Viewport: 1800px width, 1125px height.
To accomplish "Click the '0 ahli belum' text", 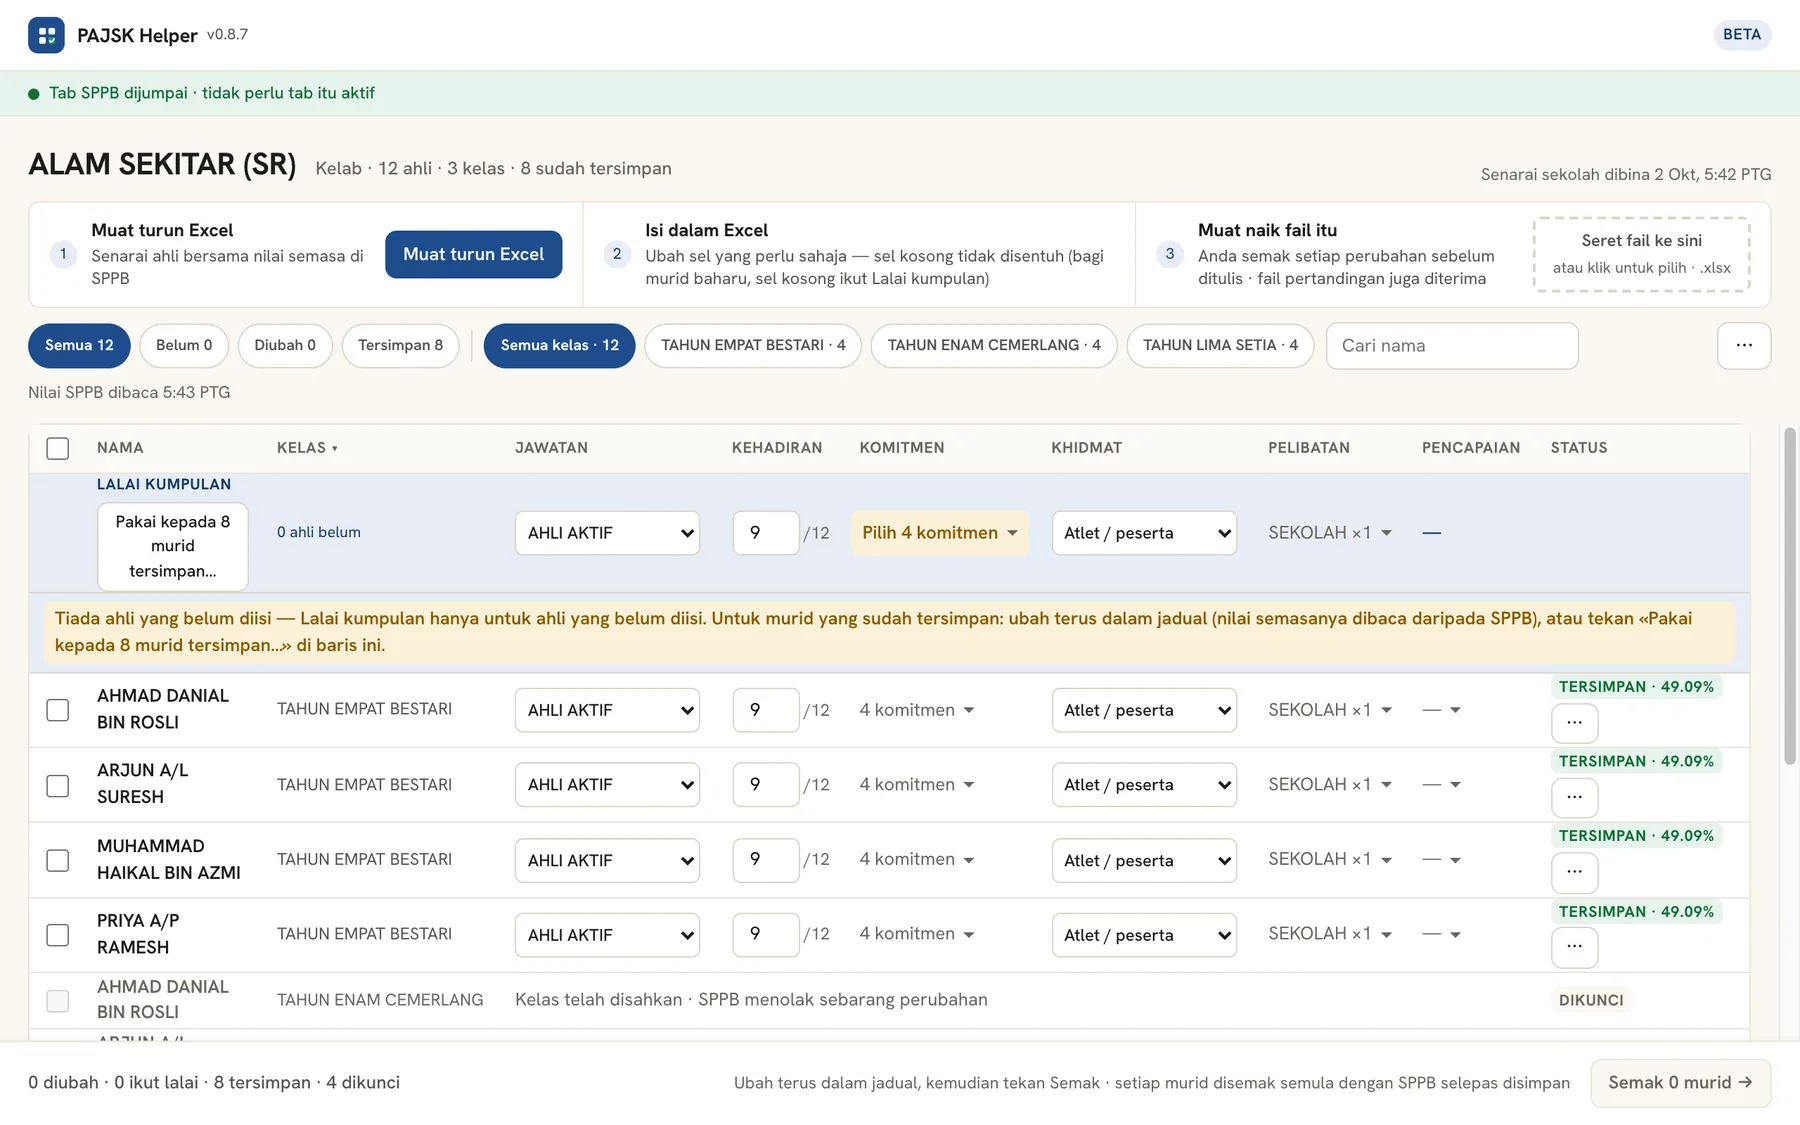I will [x=319, y=533].
